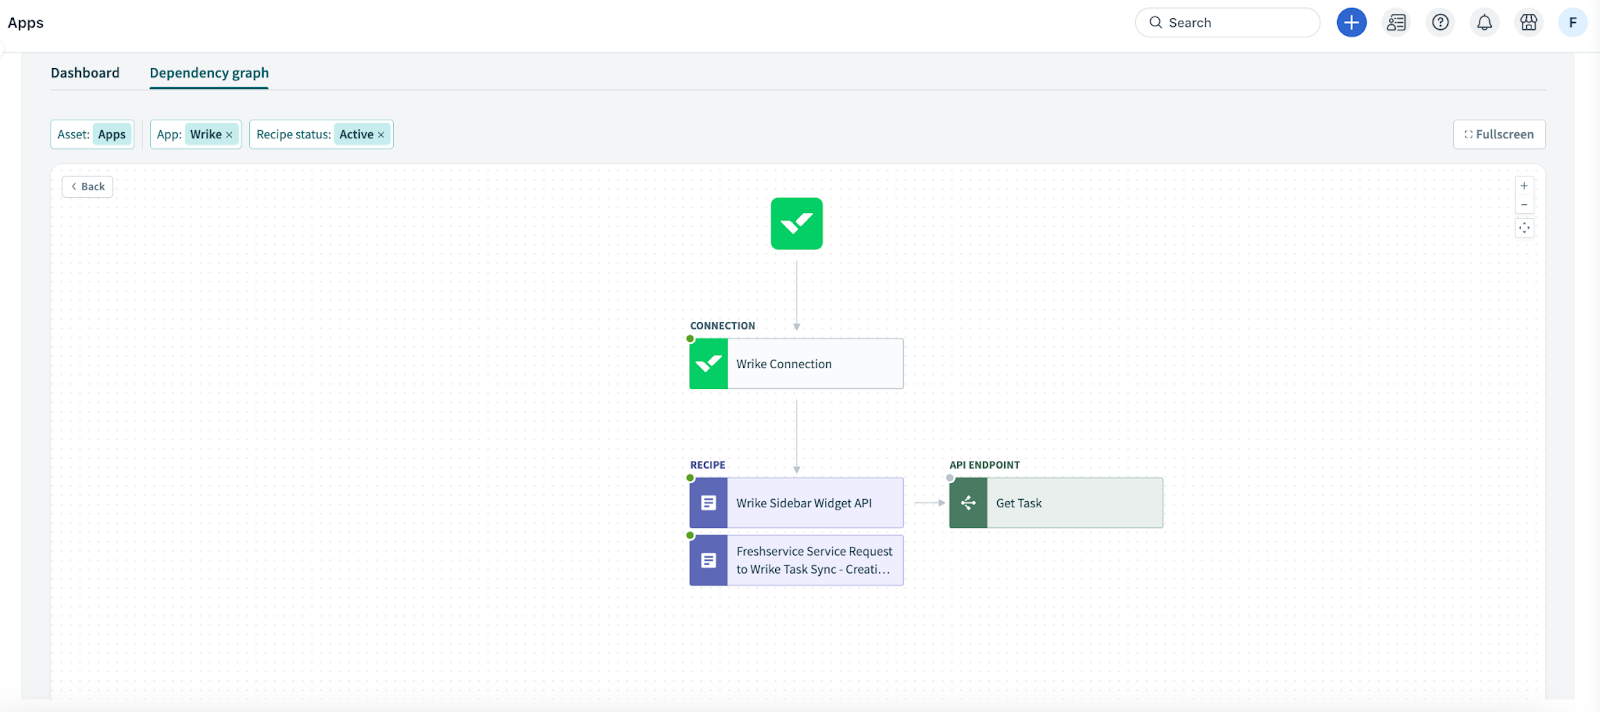Remove the Active recipe status filter
This screenshot has width=1600, height=712.
point(381,135)
